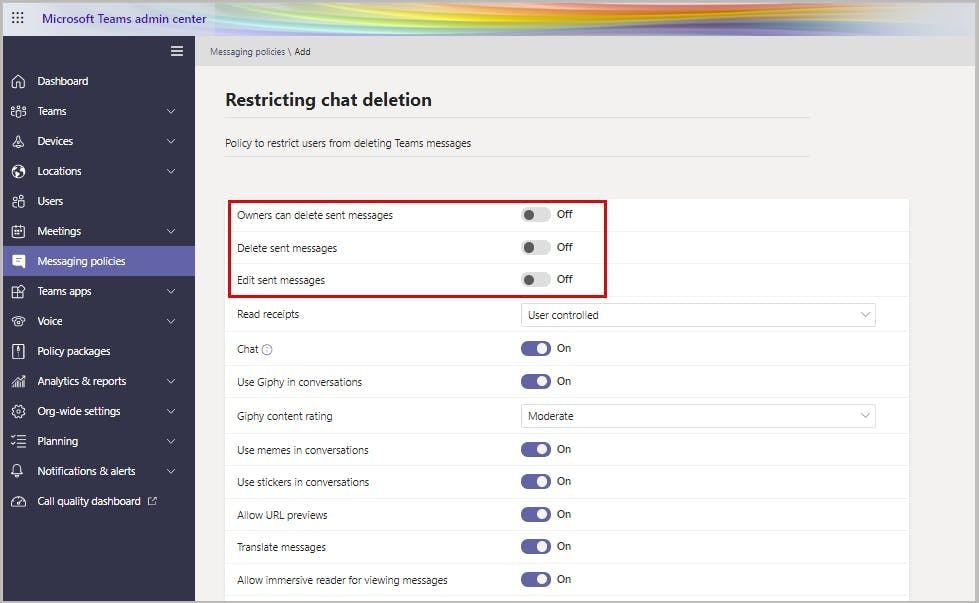Toggle off Translate messages

tap(536, 547)
